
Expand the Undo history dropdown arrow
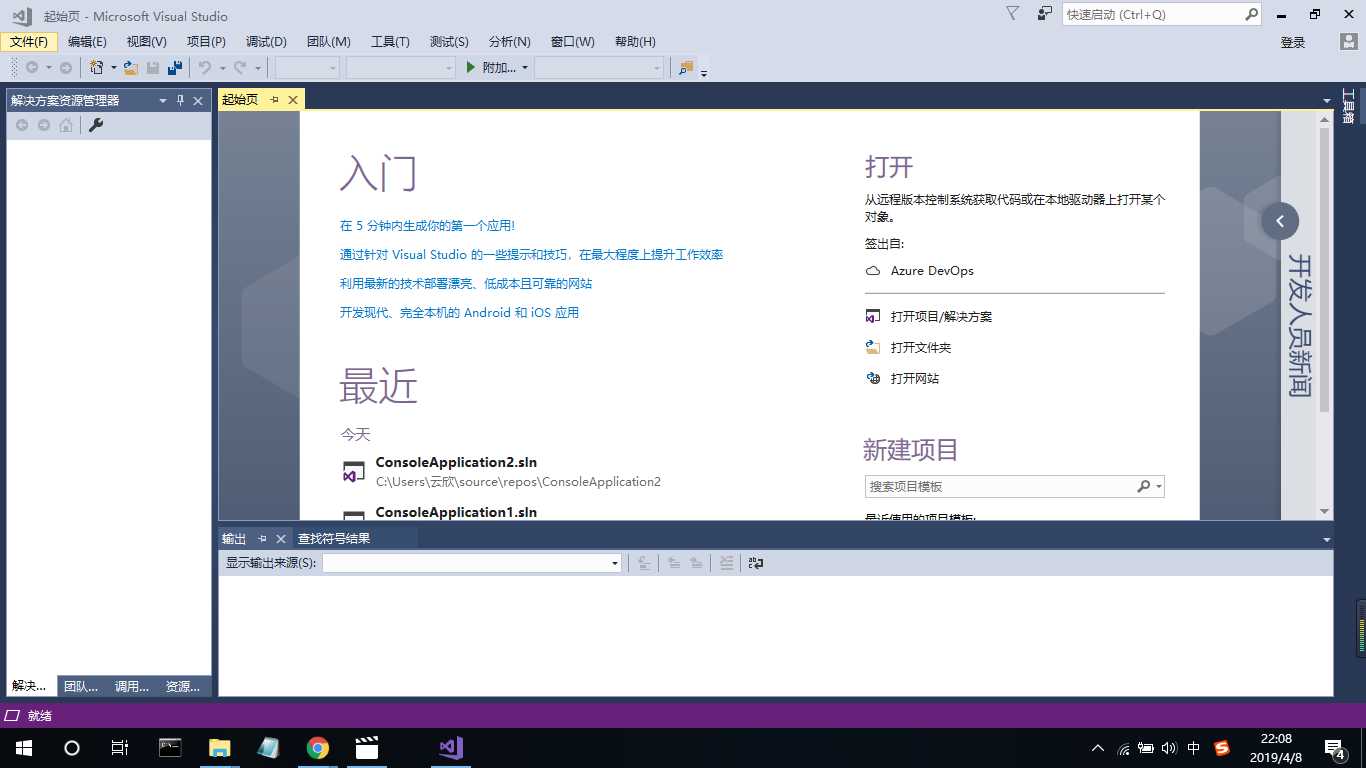point(222,68)
